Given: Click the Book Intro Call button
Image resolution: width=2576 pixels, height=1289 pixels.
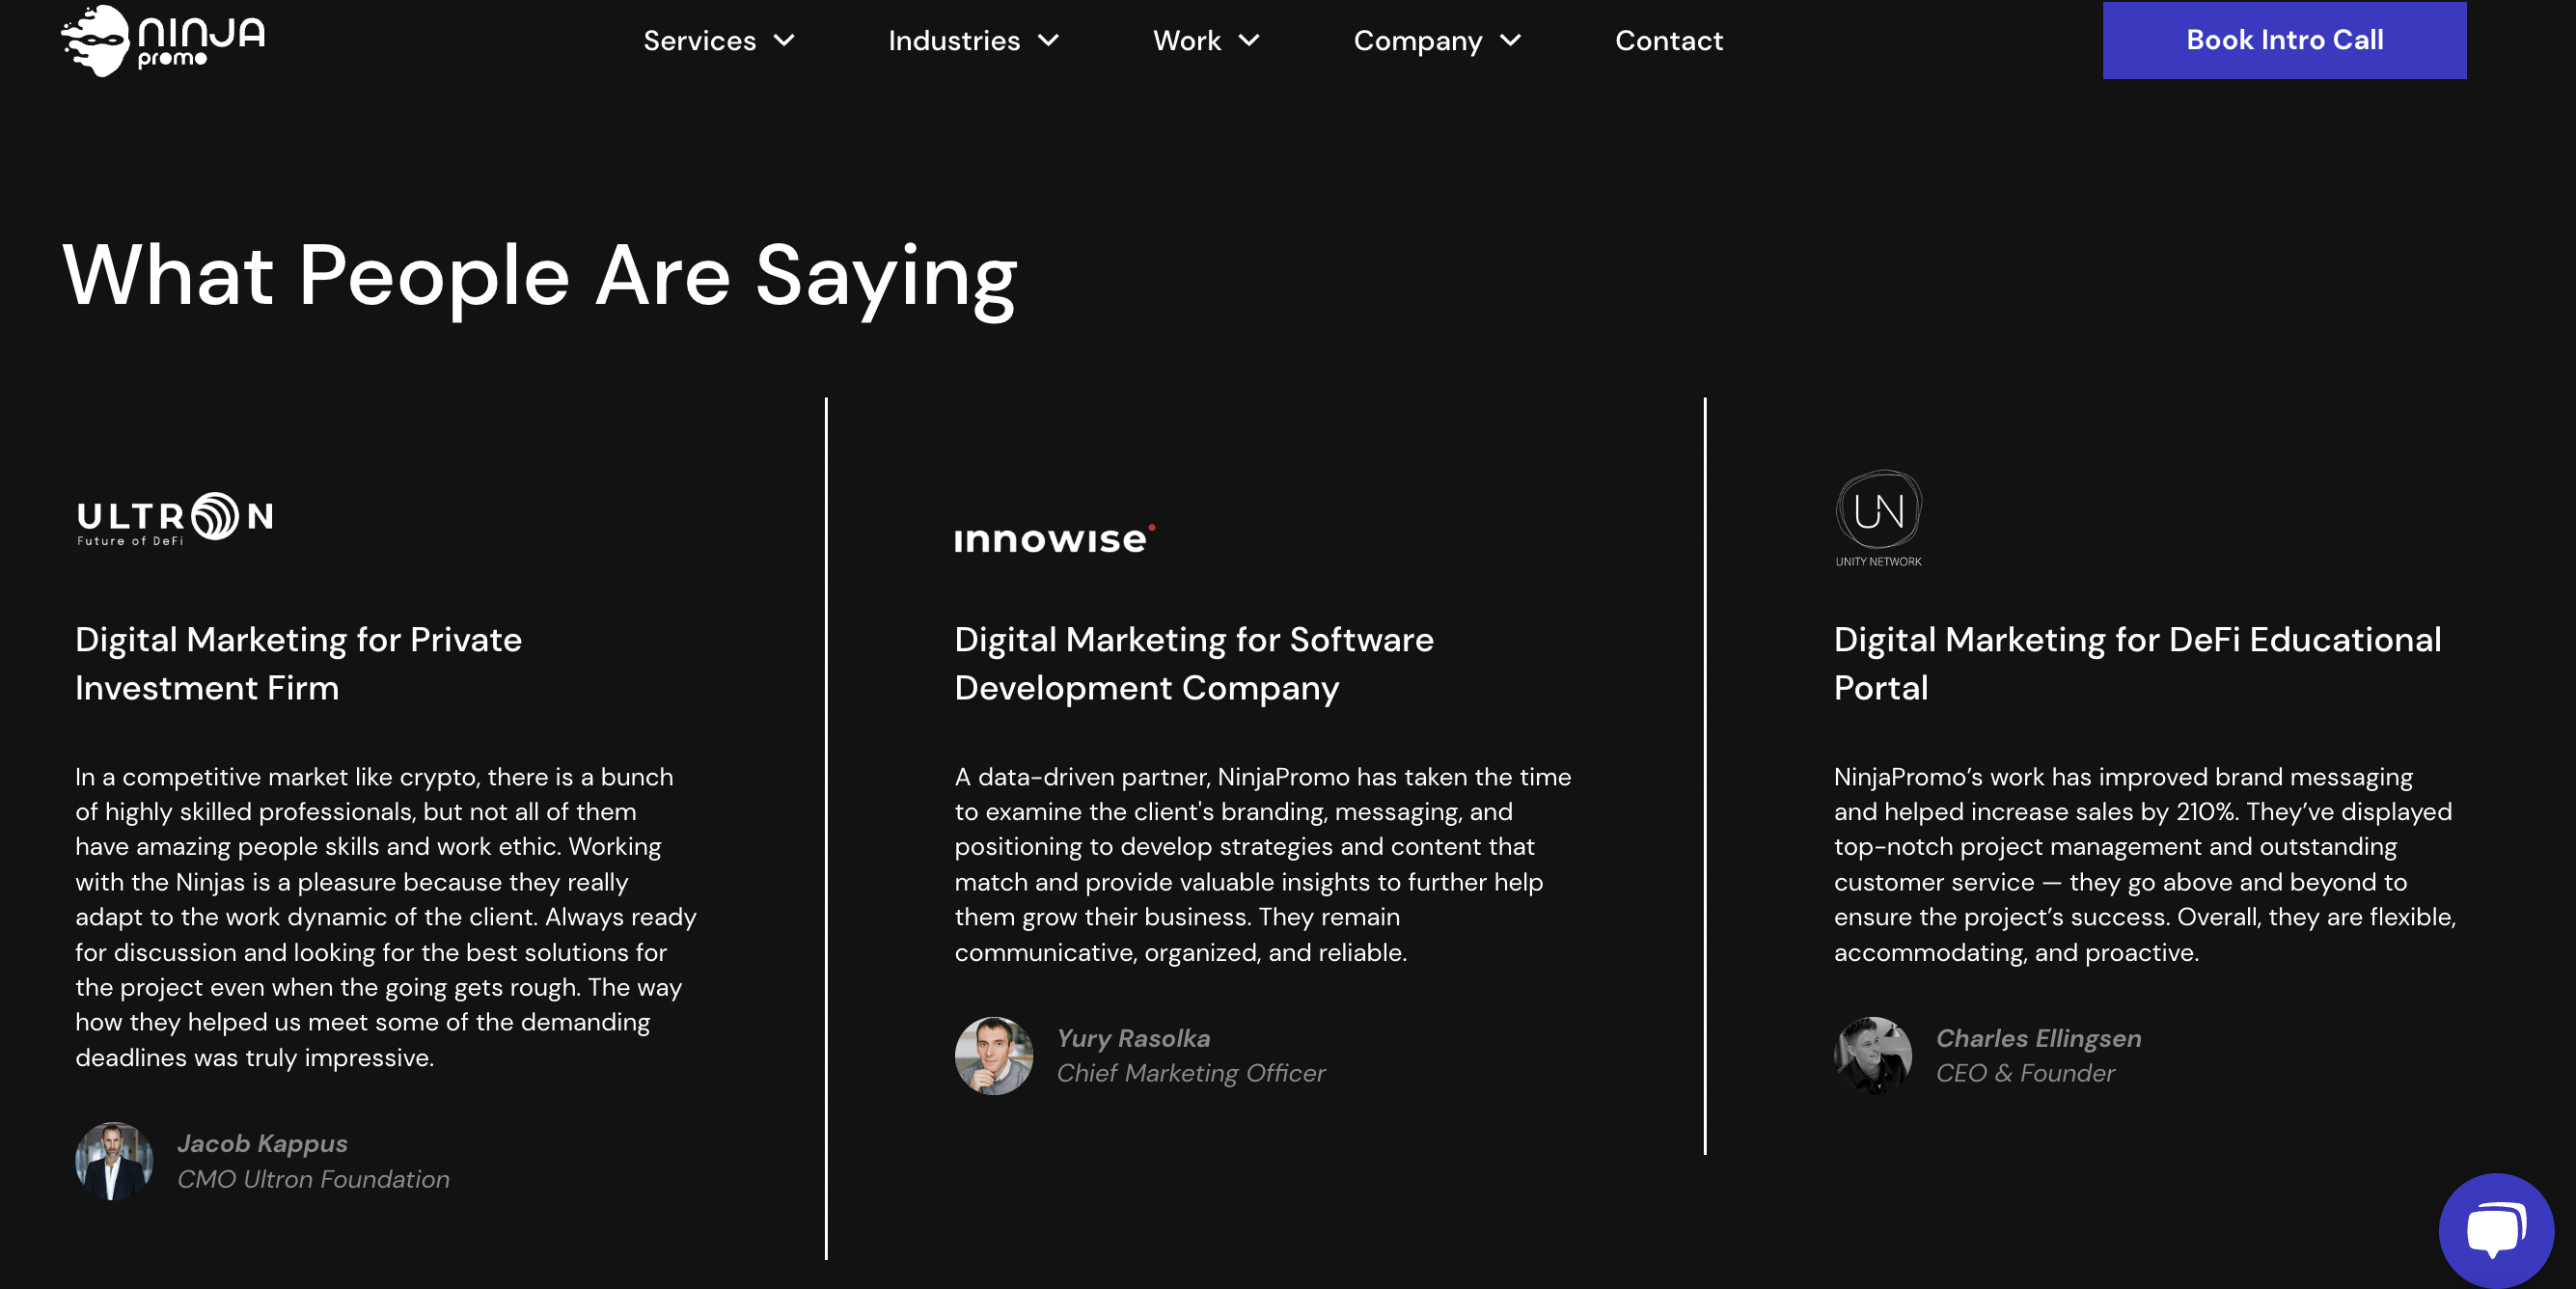Looking at the screenshot, I should (2284, 40).
